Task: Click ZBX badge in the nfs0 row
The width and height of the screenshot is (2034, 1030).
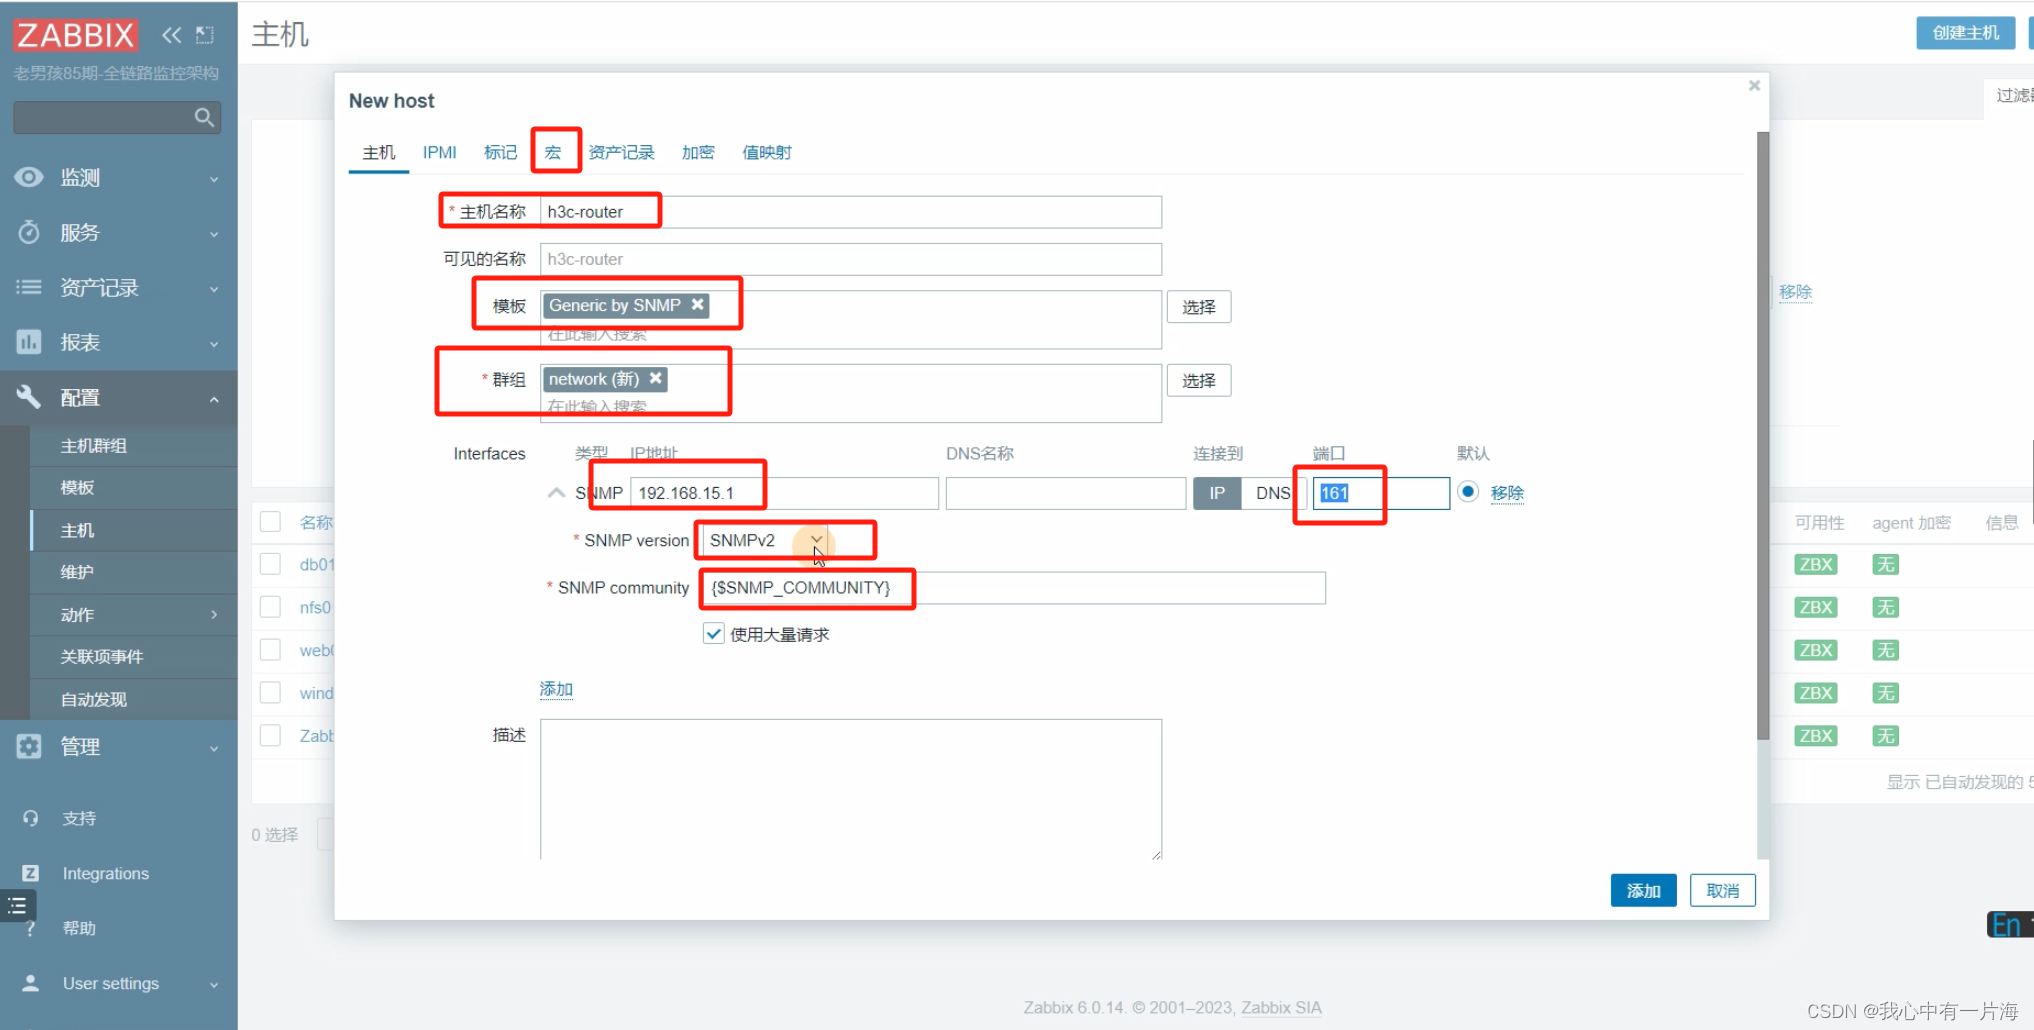Action: 1815,607
